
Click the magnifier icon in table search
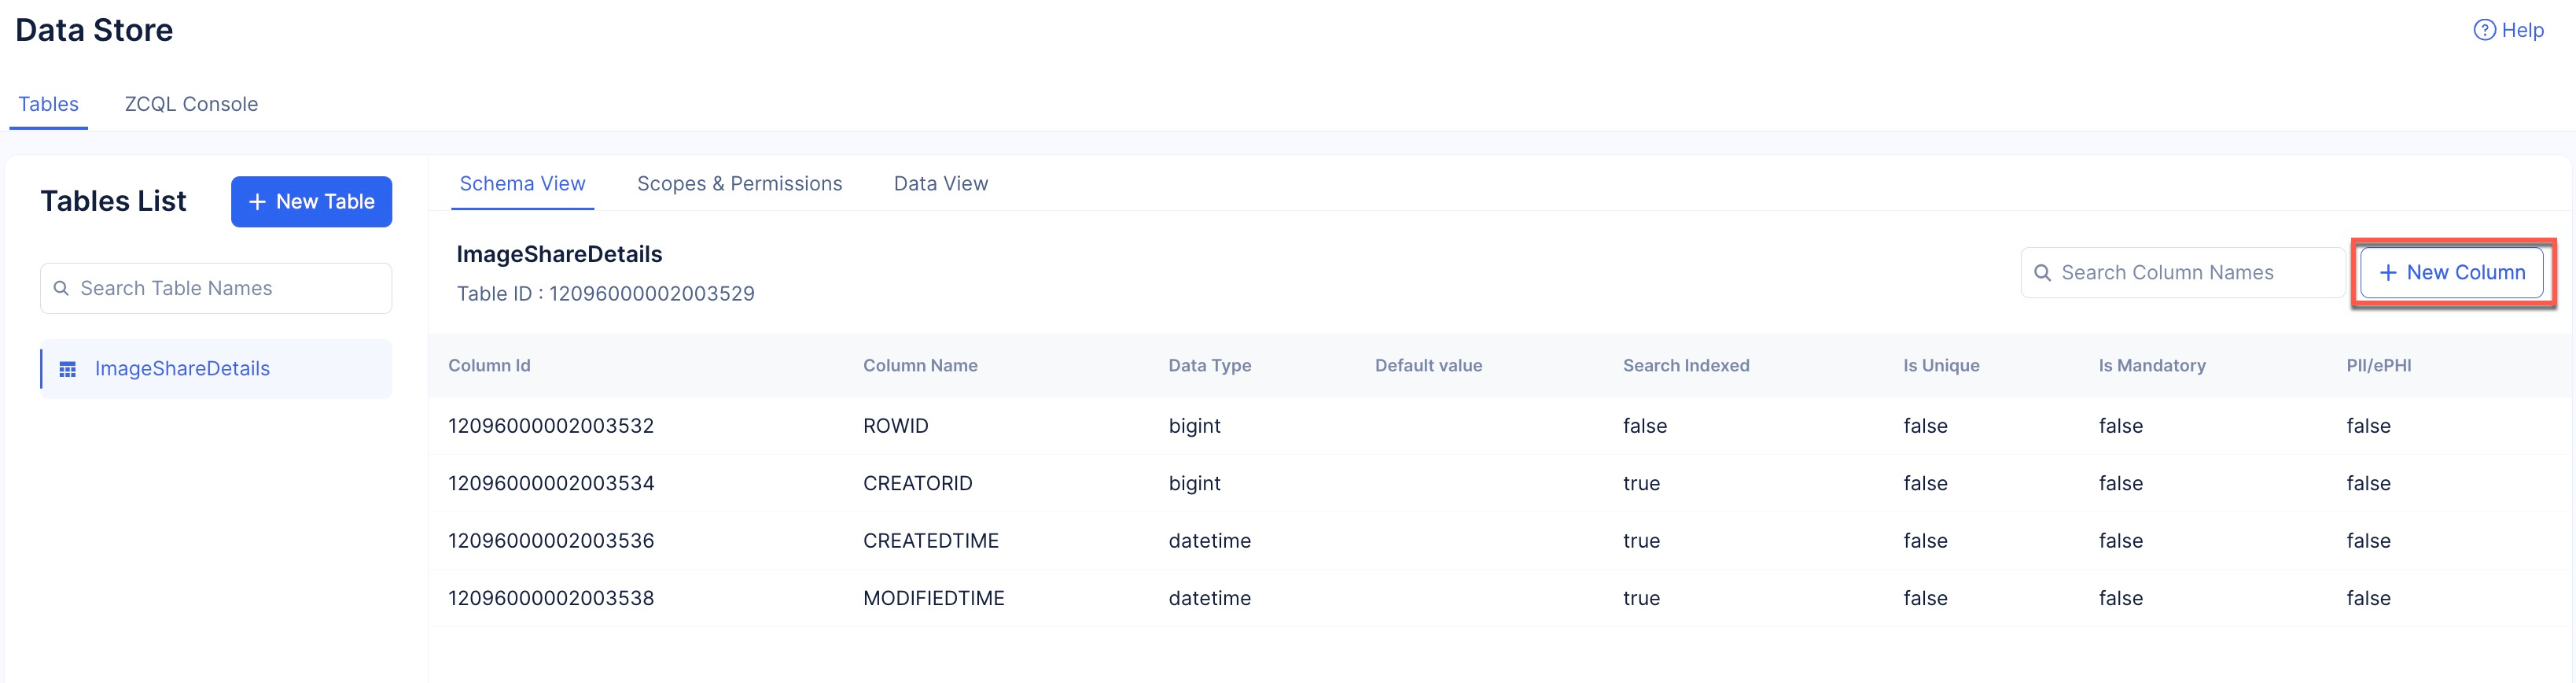pyautogui.click(x=61, y=288)
